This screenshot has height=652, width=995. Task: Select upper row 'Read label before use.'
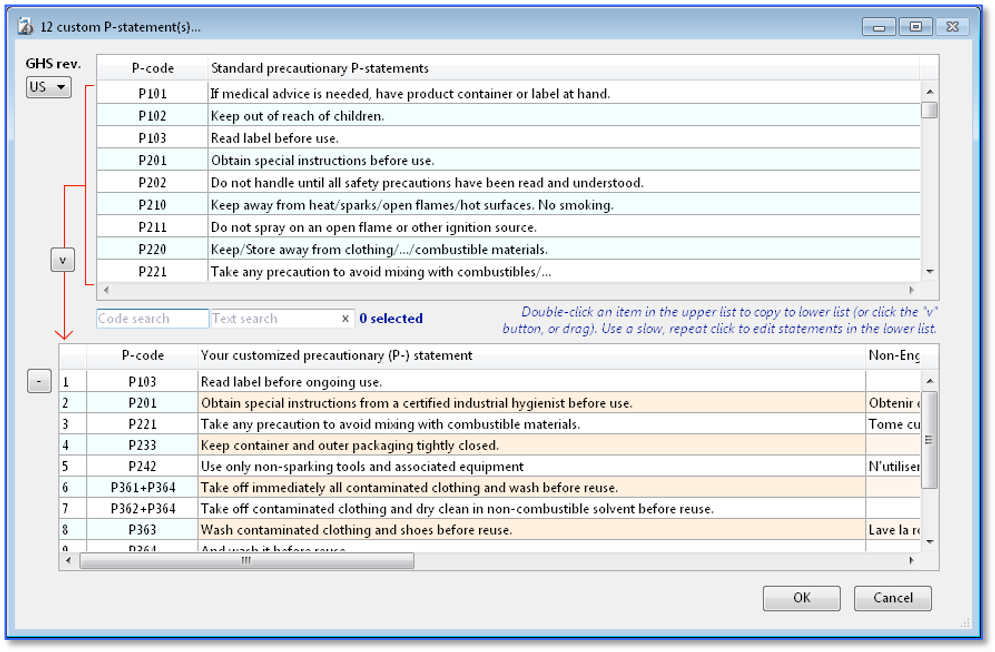[x=508, y=138]
